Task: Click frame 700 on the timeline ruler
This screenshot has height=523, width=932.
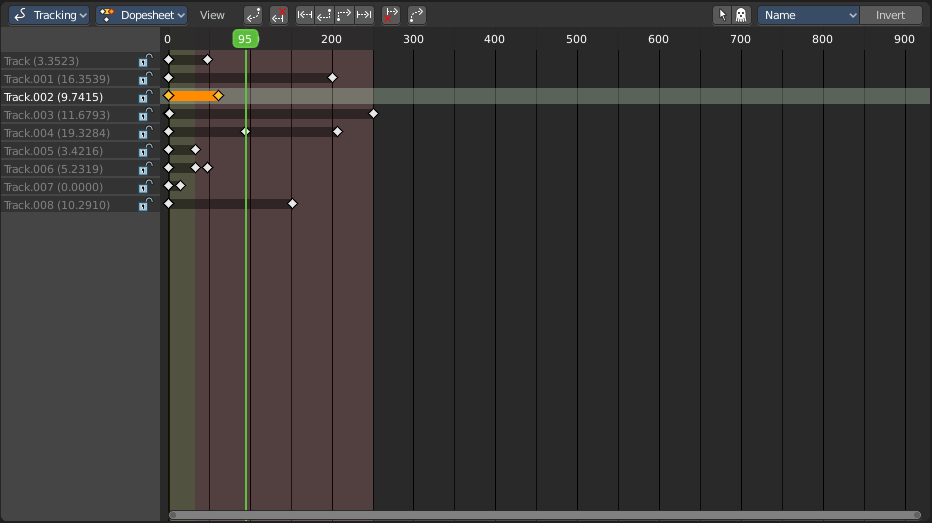Action: (741, 39)
